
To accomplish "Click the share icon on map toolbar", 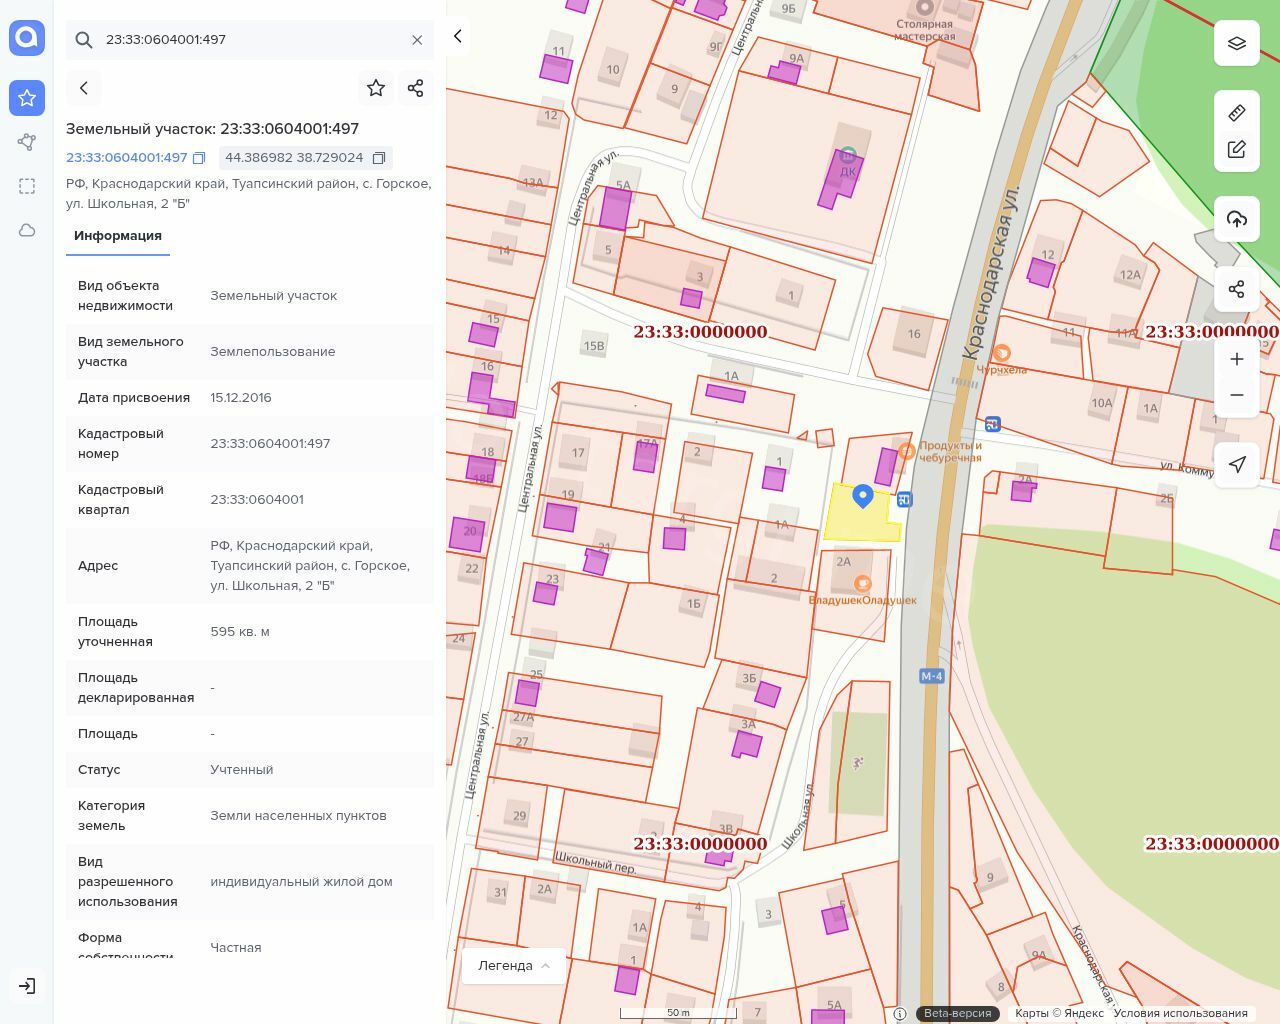I will point(1237,289).
